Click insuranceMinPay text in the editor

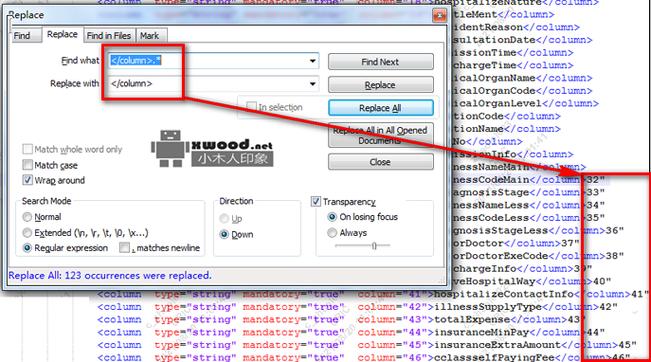[482, 332]
